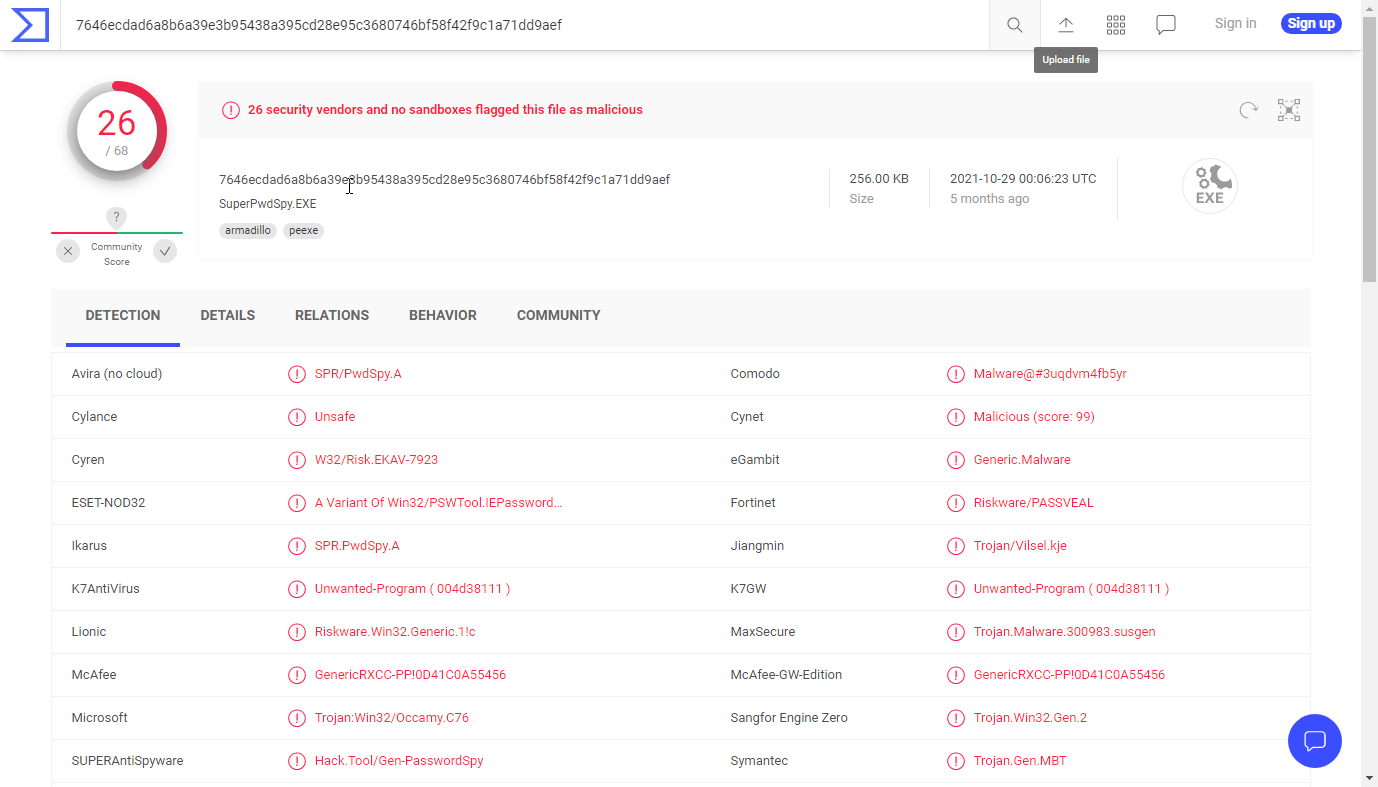
Task: Click the reanalyze refresh icon
Action: click(x=1248, y=110)
